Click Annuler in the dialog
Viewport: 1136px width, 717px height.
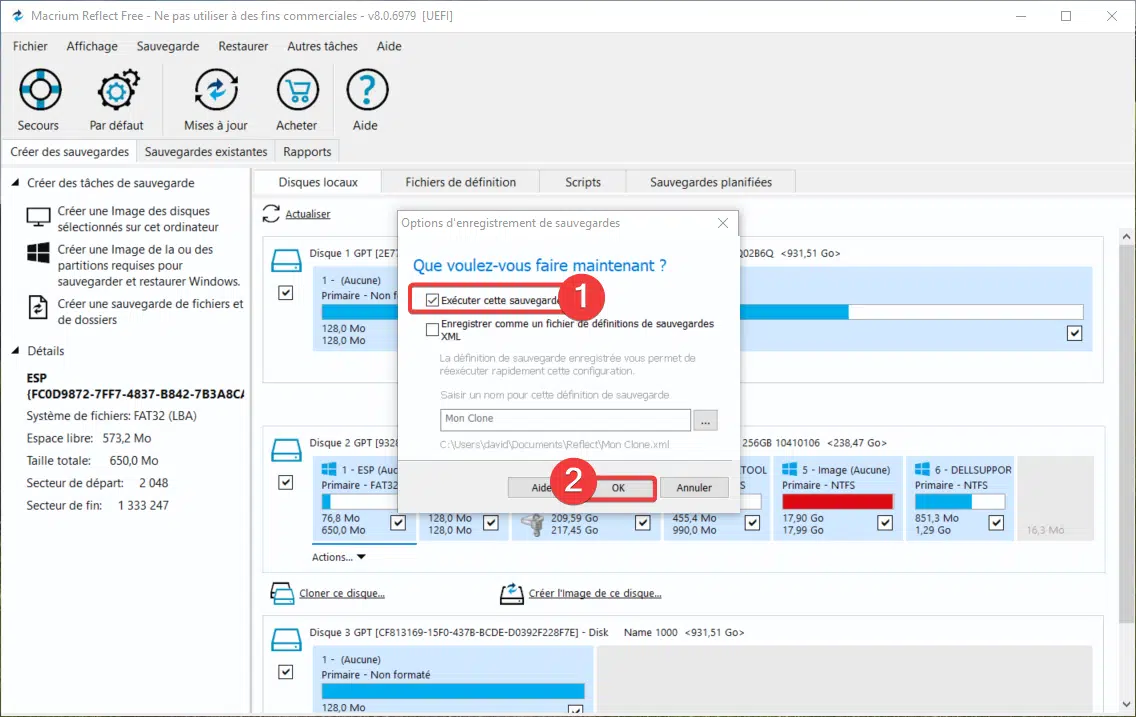pos(694,487)
